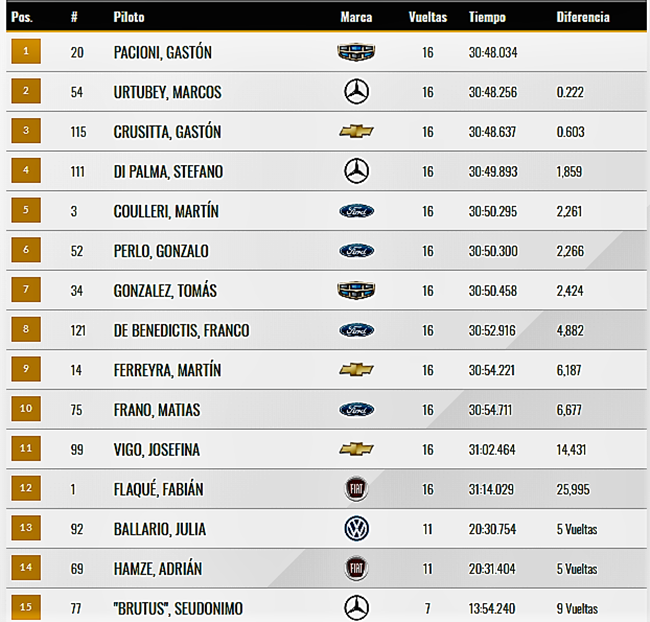The height and width of the screenshot is (622, 650).
Task: Click the position 3 gold badge
Action: (26, 131)
